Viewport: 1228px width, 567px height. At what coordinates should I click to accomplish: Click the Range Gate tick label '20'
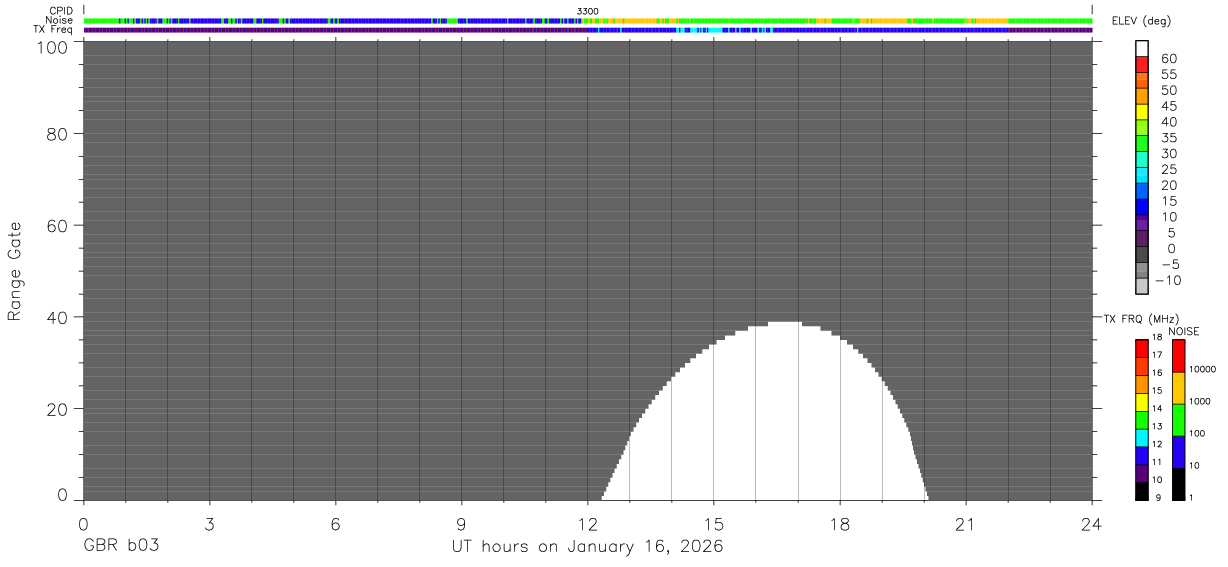58,409
